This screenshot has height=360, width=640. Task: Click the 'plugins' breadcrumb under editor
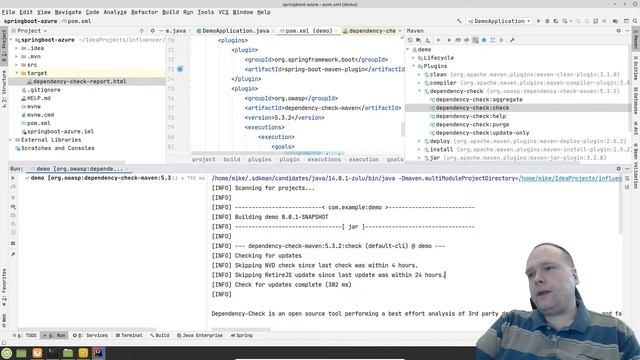point(259,160)
